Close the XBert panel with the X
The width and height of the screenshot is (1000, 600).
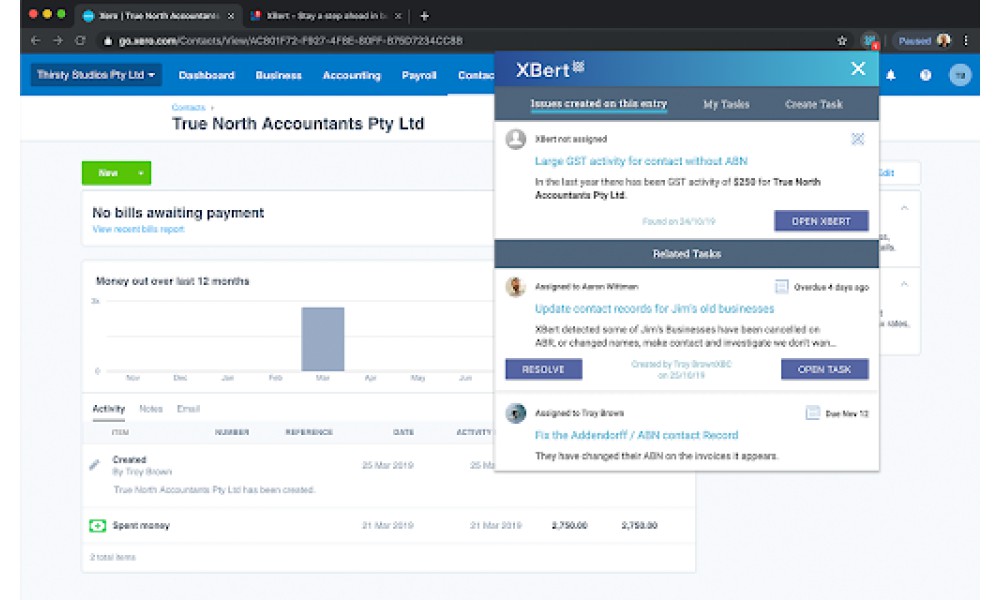tap(858, 69)
